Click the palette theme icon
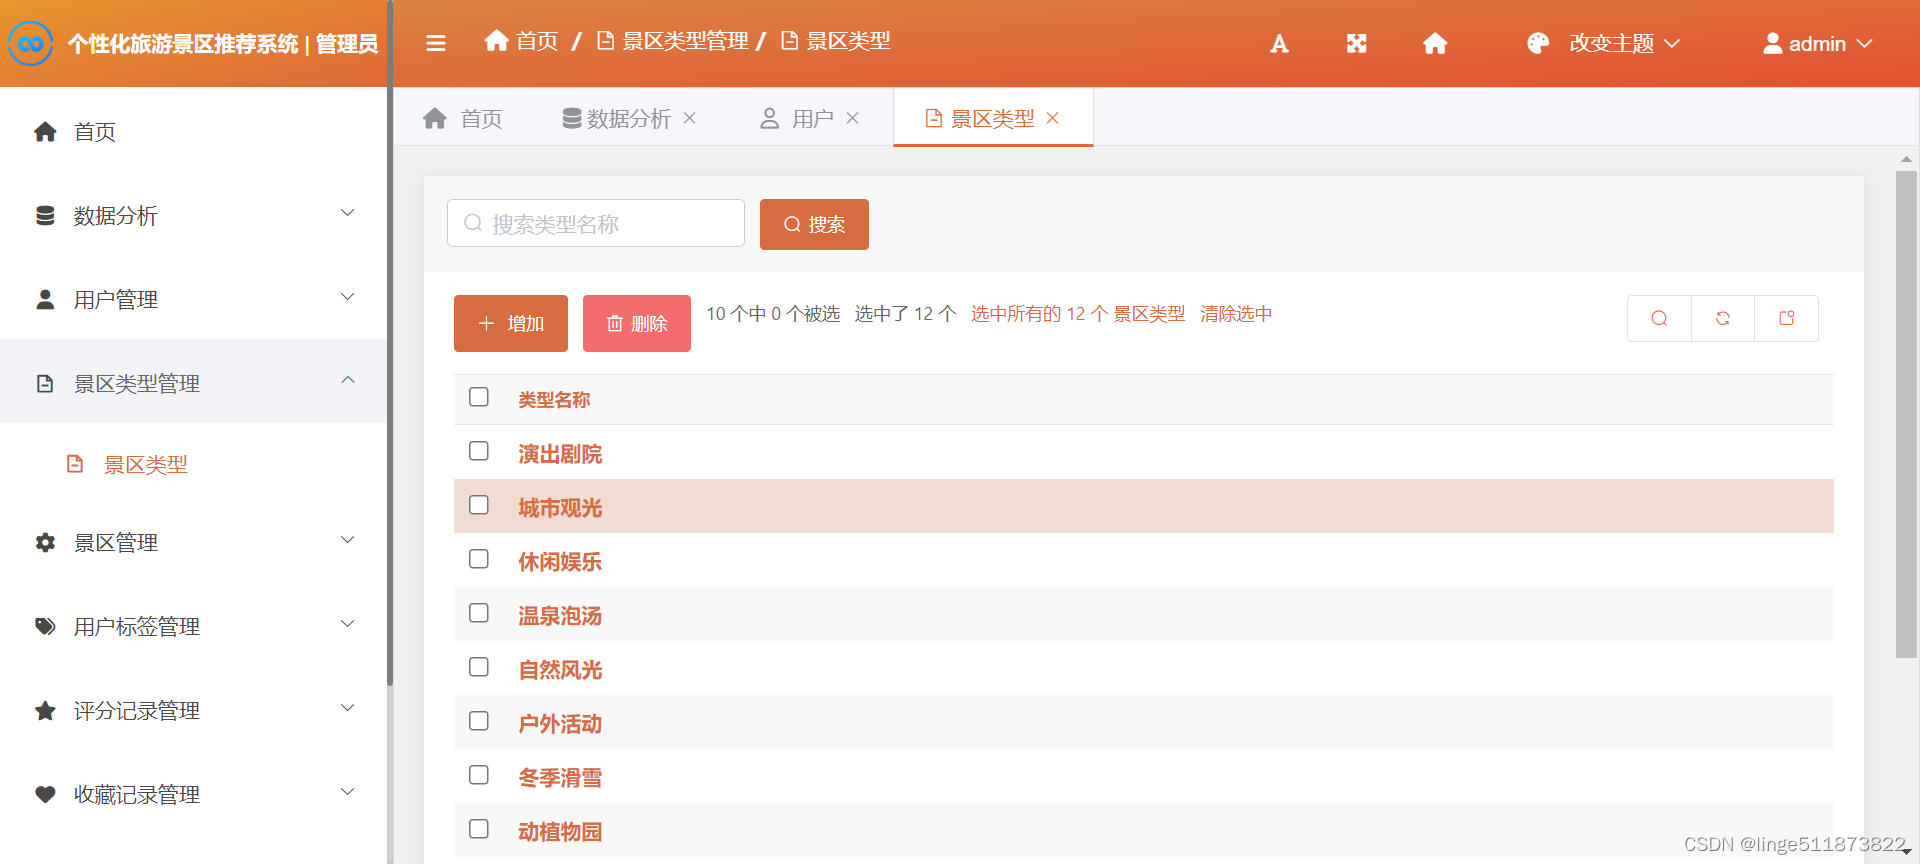 (x=1538, y=43)
